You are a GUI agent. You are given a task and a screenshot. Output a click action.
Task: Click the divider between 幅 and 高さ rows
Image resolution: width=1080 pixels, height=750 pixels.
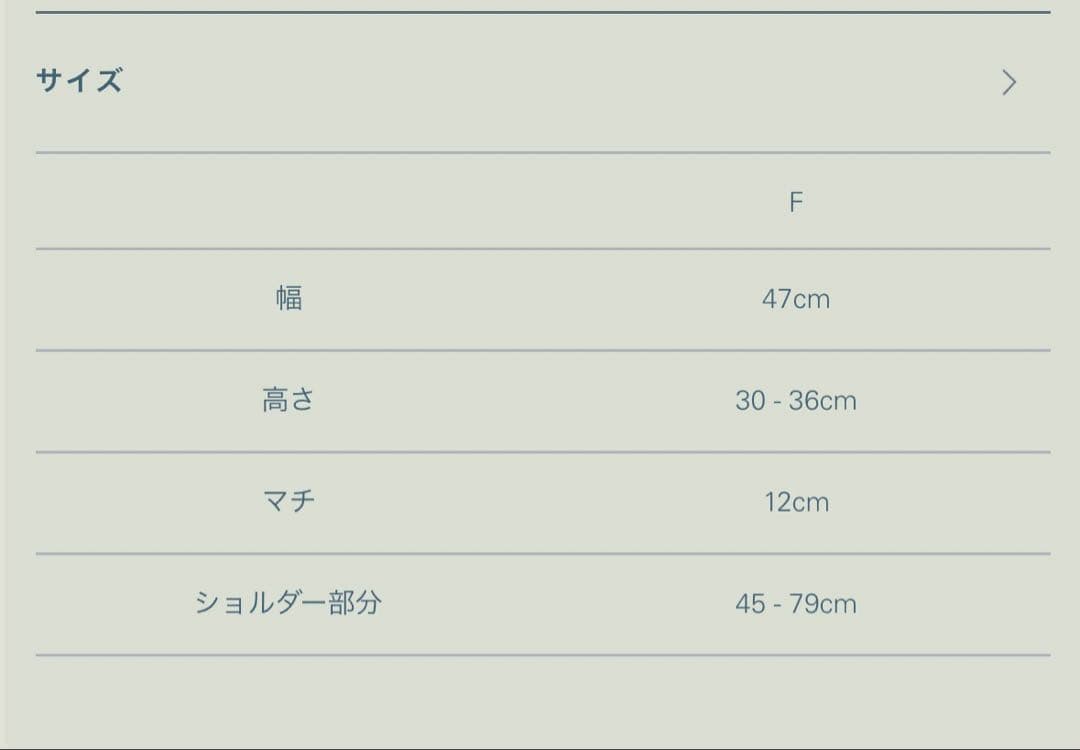point(543,350)
